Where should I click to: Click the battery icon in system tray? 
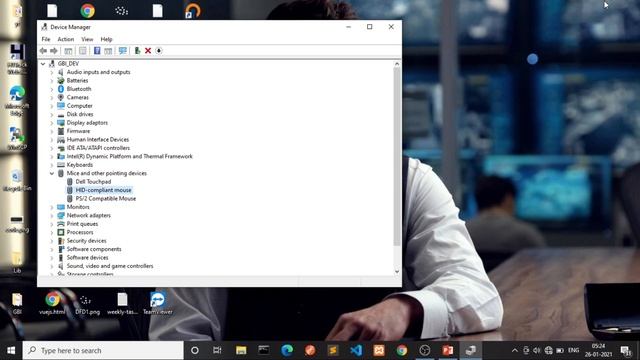point(560,351)
